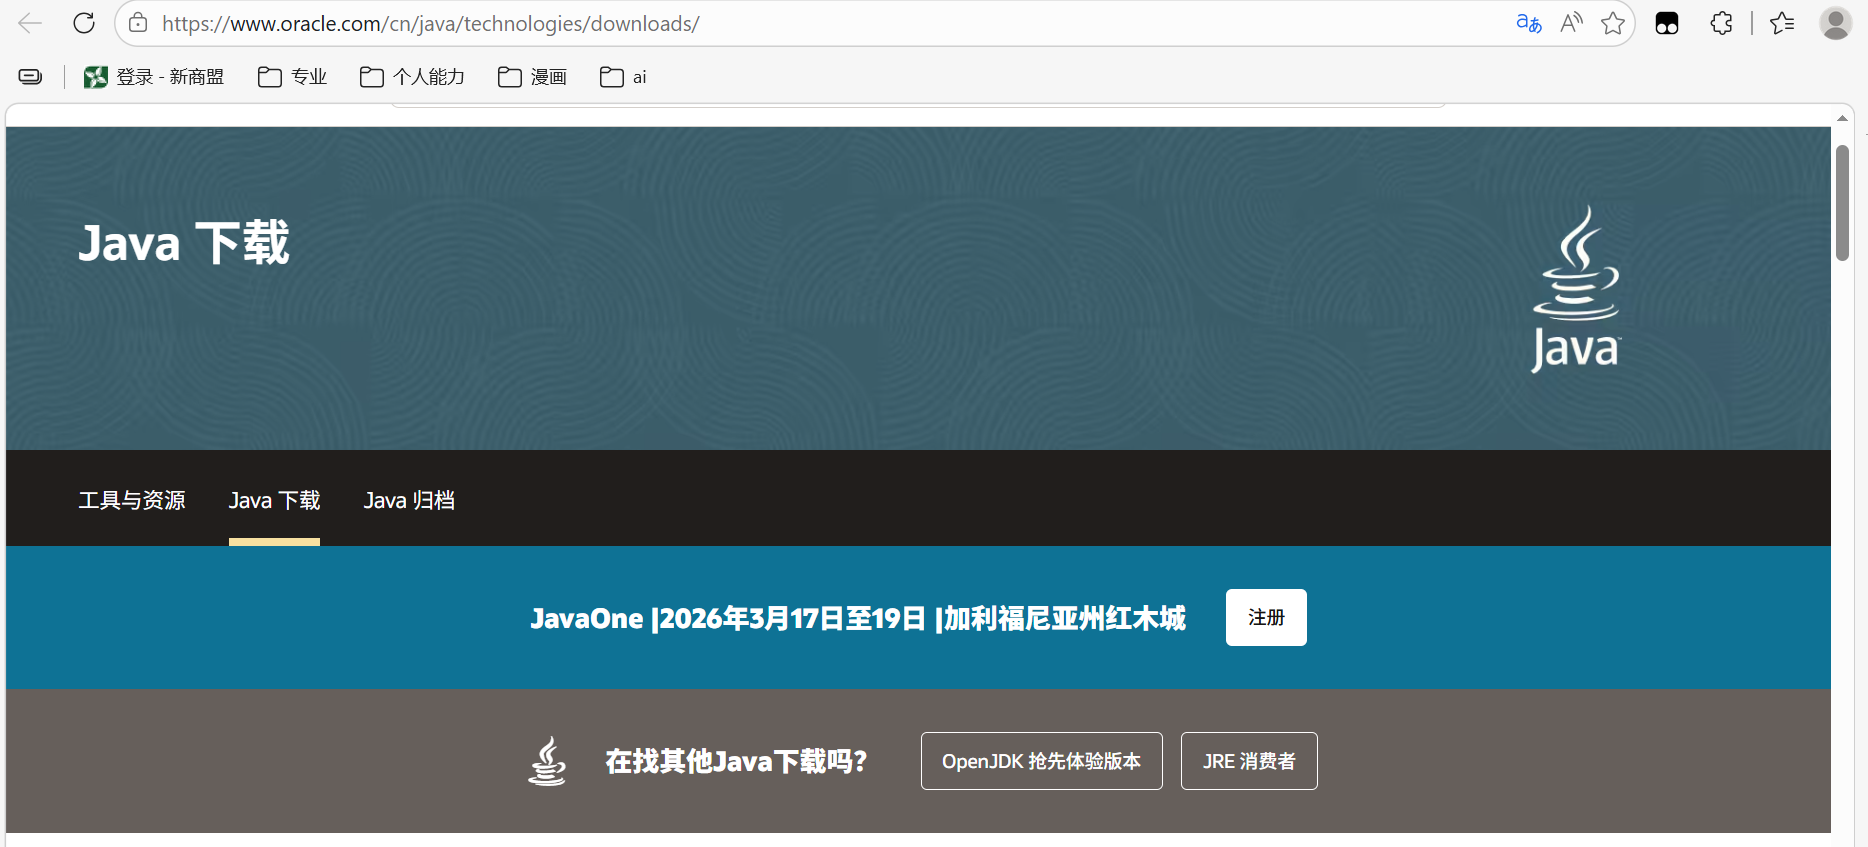Click the scrollbar up arrow

[x=1842, y=118]
